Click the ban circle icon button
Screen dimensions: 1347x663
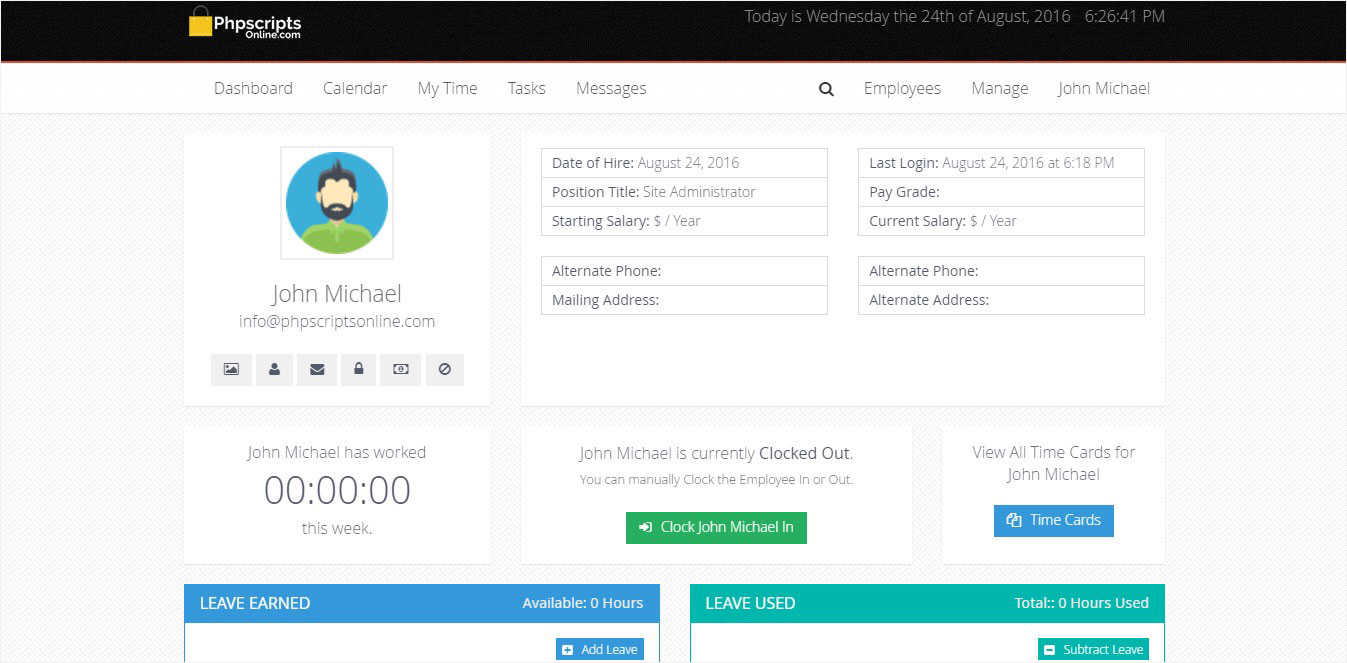click(x=445, y=369)
